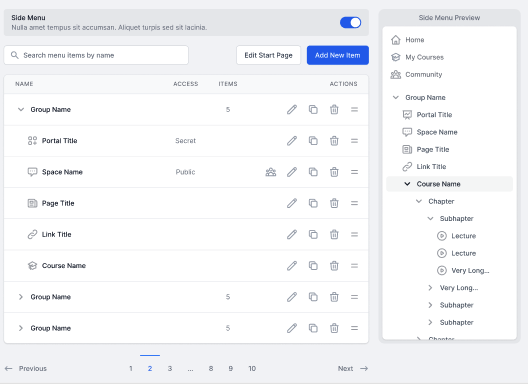This screenshot has width=528, height=384.
Task: Expand the Very Long... subchapter chevron
Action: point(430,288)
